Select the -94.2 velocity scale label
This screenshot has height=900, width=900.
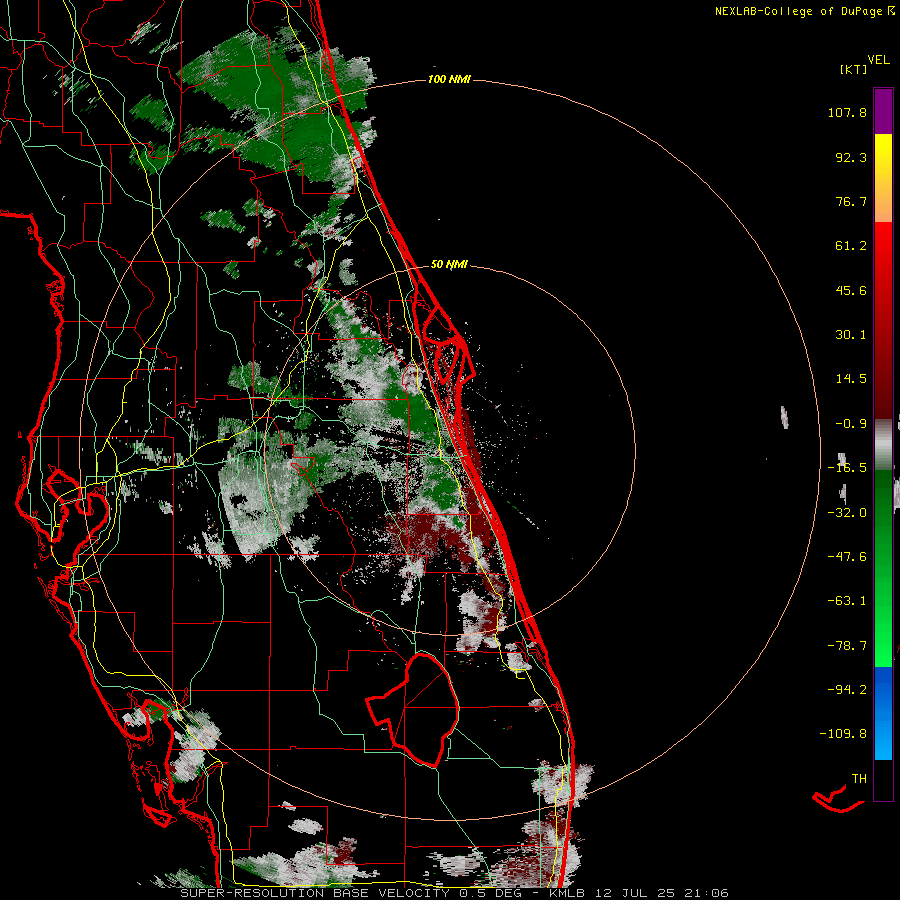[x=847, y=690]
